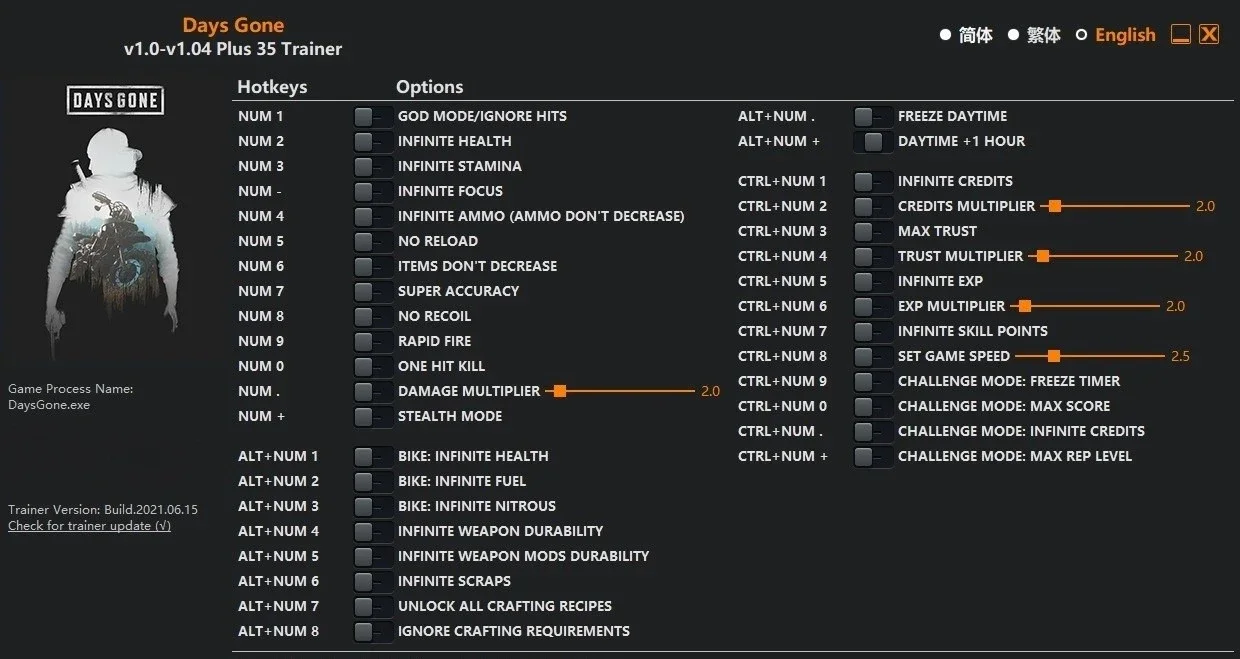Viewport: 1240px width, 659px height.
Task: Click the Daytime +1 Hour button
Action: point(873,141)
